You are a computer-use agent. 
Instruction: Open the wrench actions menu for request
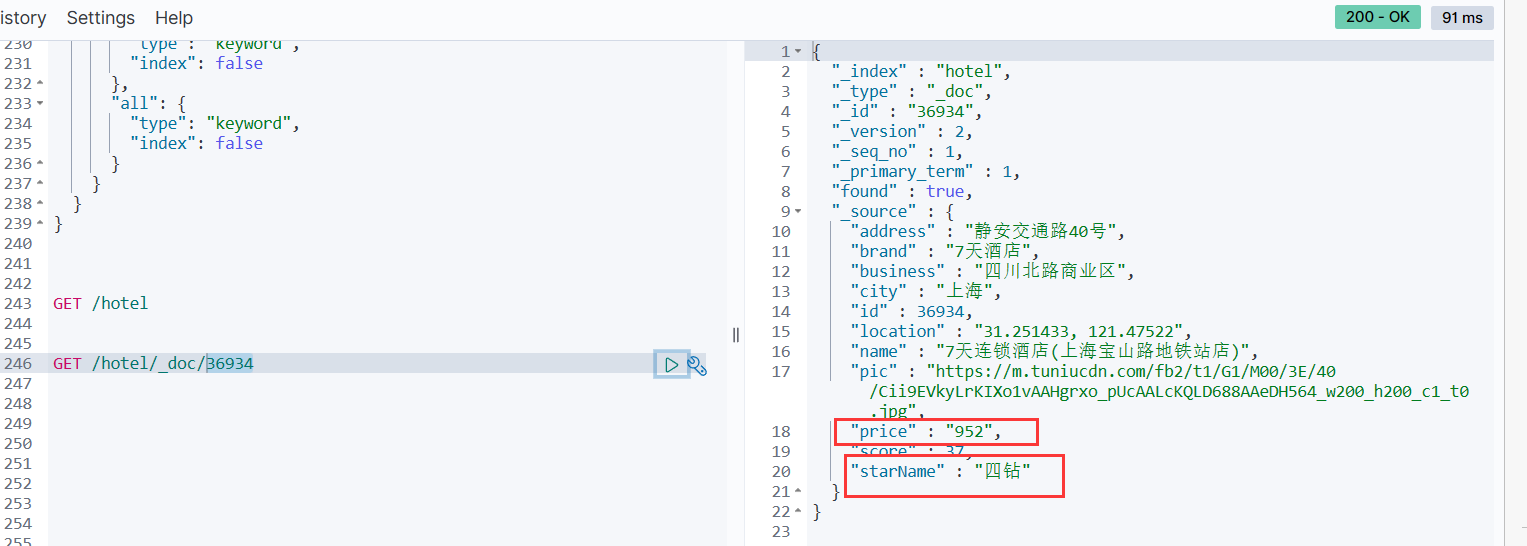coord(697,366)
